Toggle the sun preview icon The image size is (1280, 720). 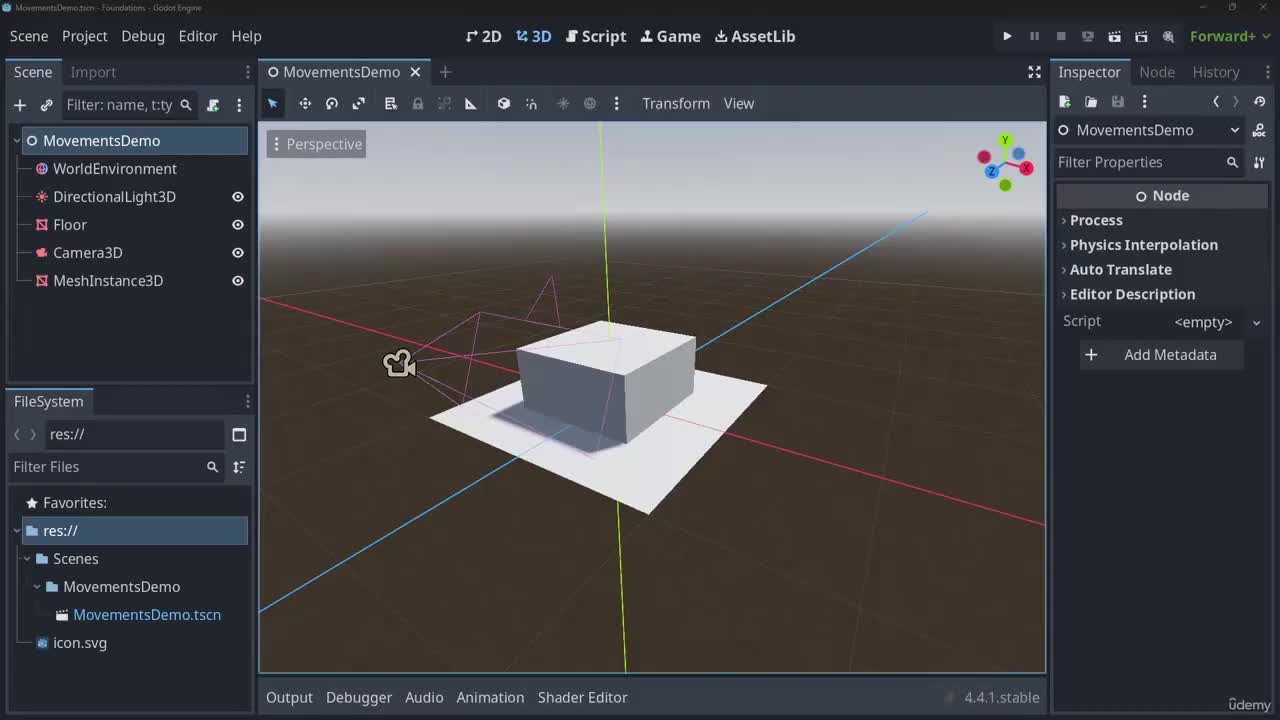[x=563, y=103]
